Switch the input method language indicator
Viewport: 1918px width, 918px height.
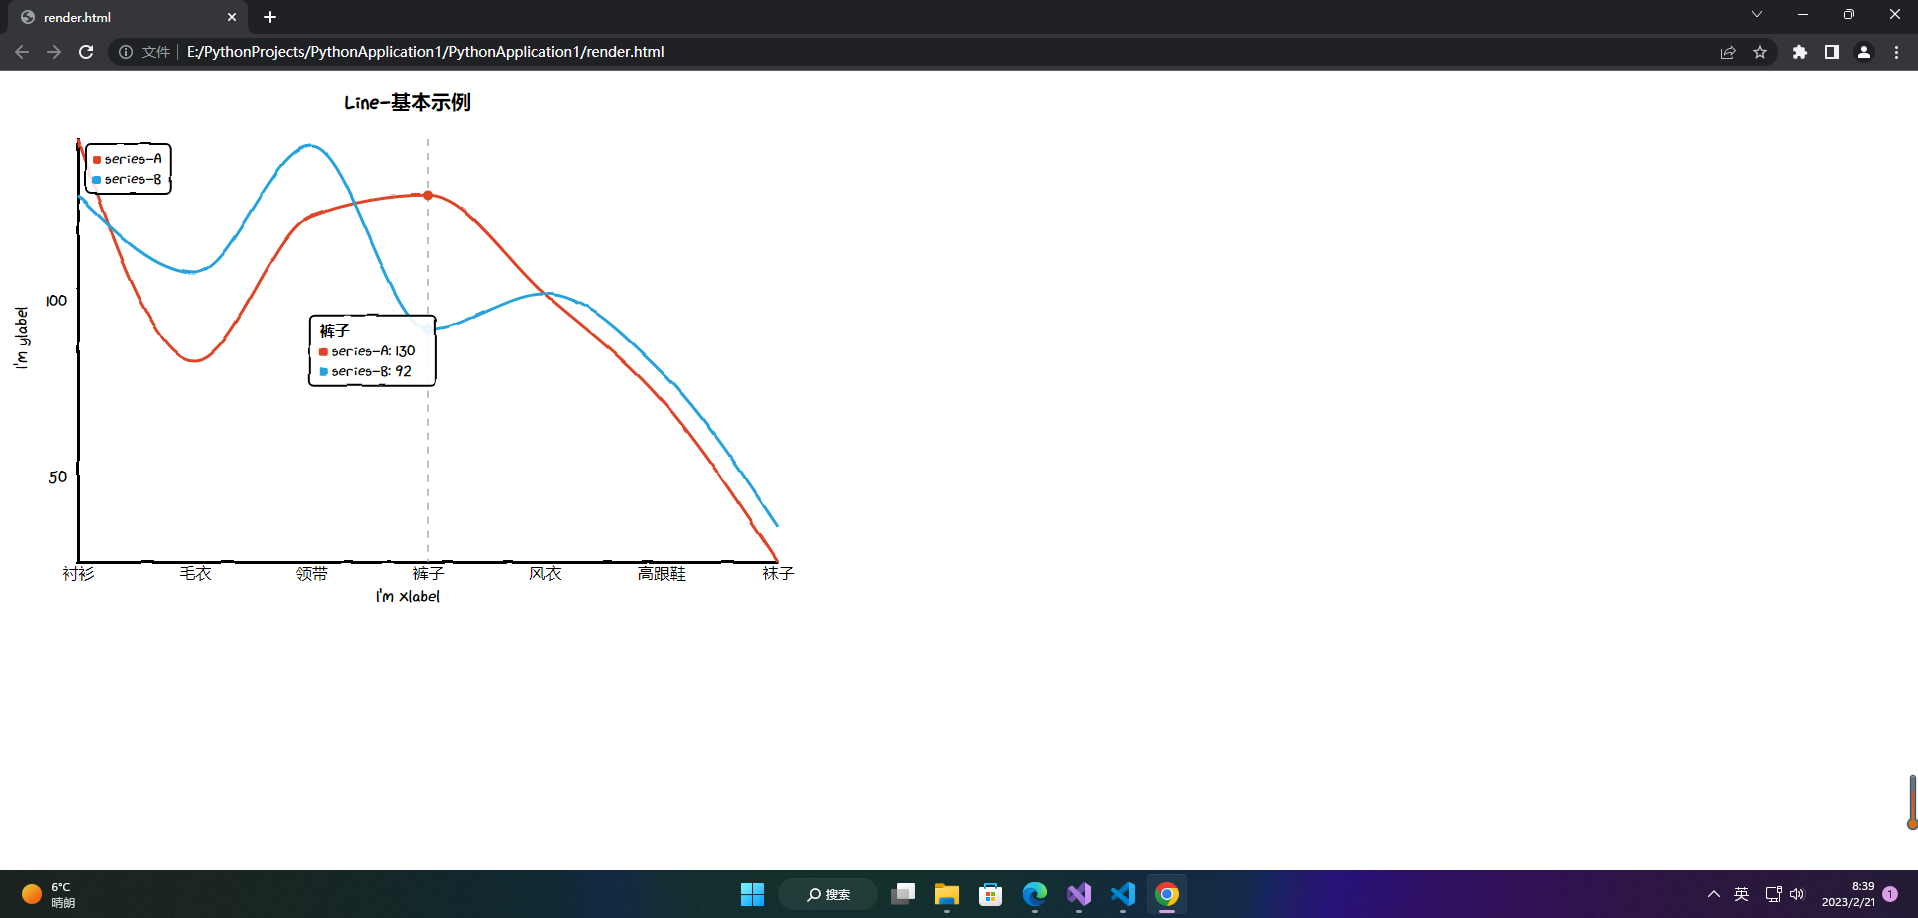coord(1741,894)
